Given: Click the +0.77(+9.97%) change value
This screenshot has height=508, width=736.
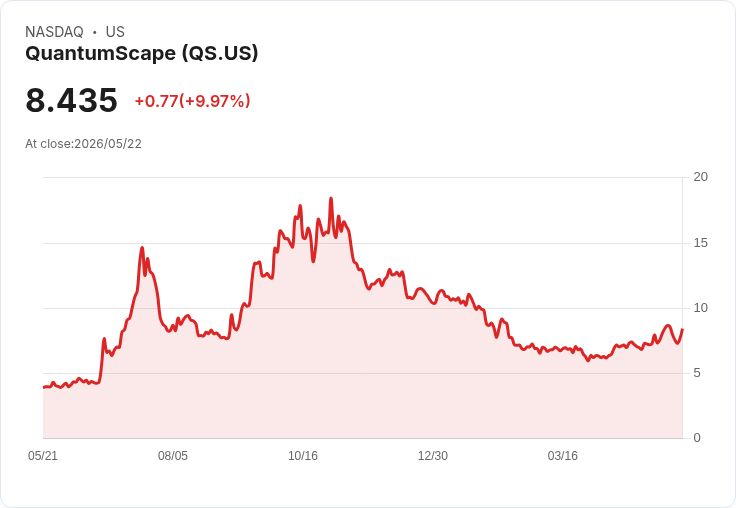Looking at the screenshot, I should click(192, 101).
